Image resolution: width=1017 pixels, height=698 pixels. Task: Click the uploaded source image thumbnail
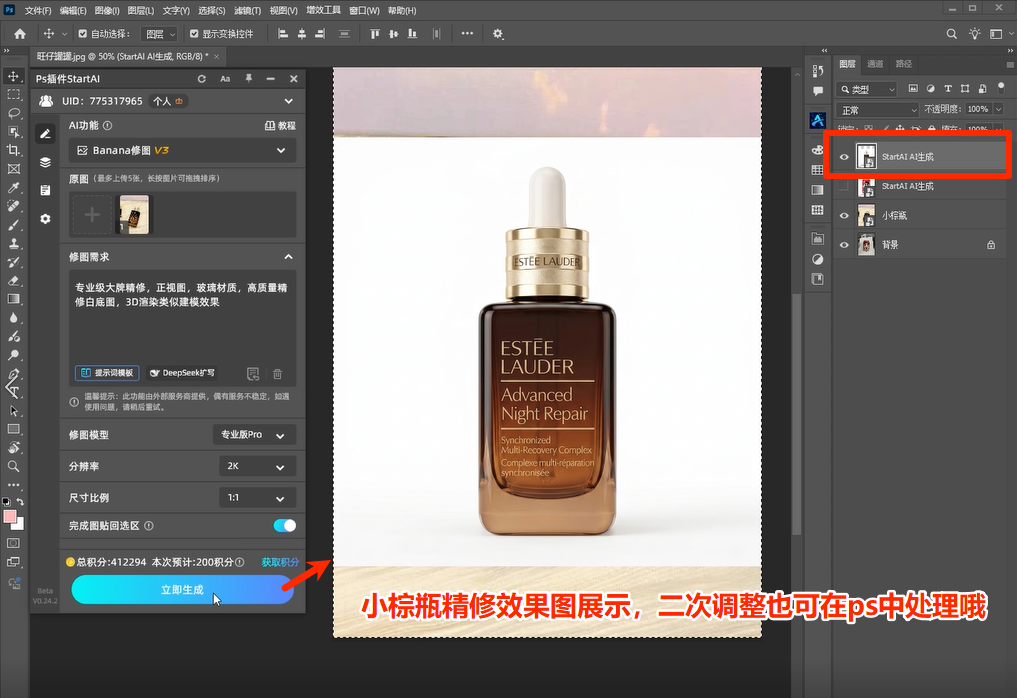pos(133,215)
